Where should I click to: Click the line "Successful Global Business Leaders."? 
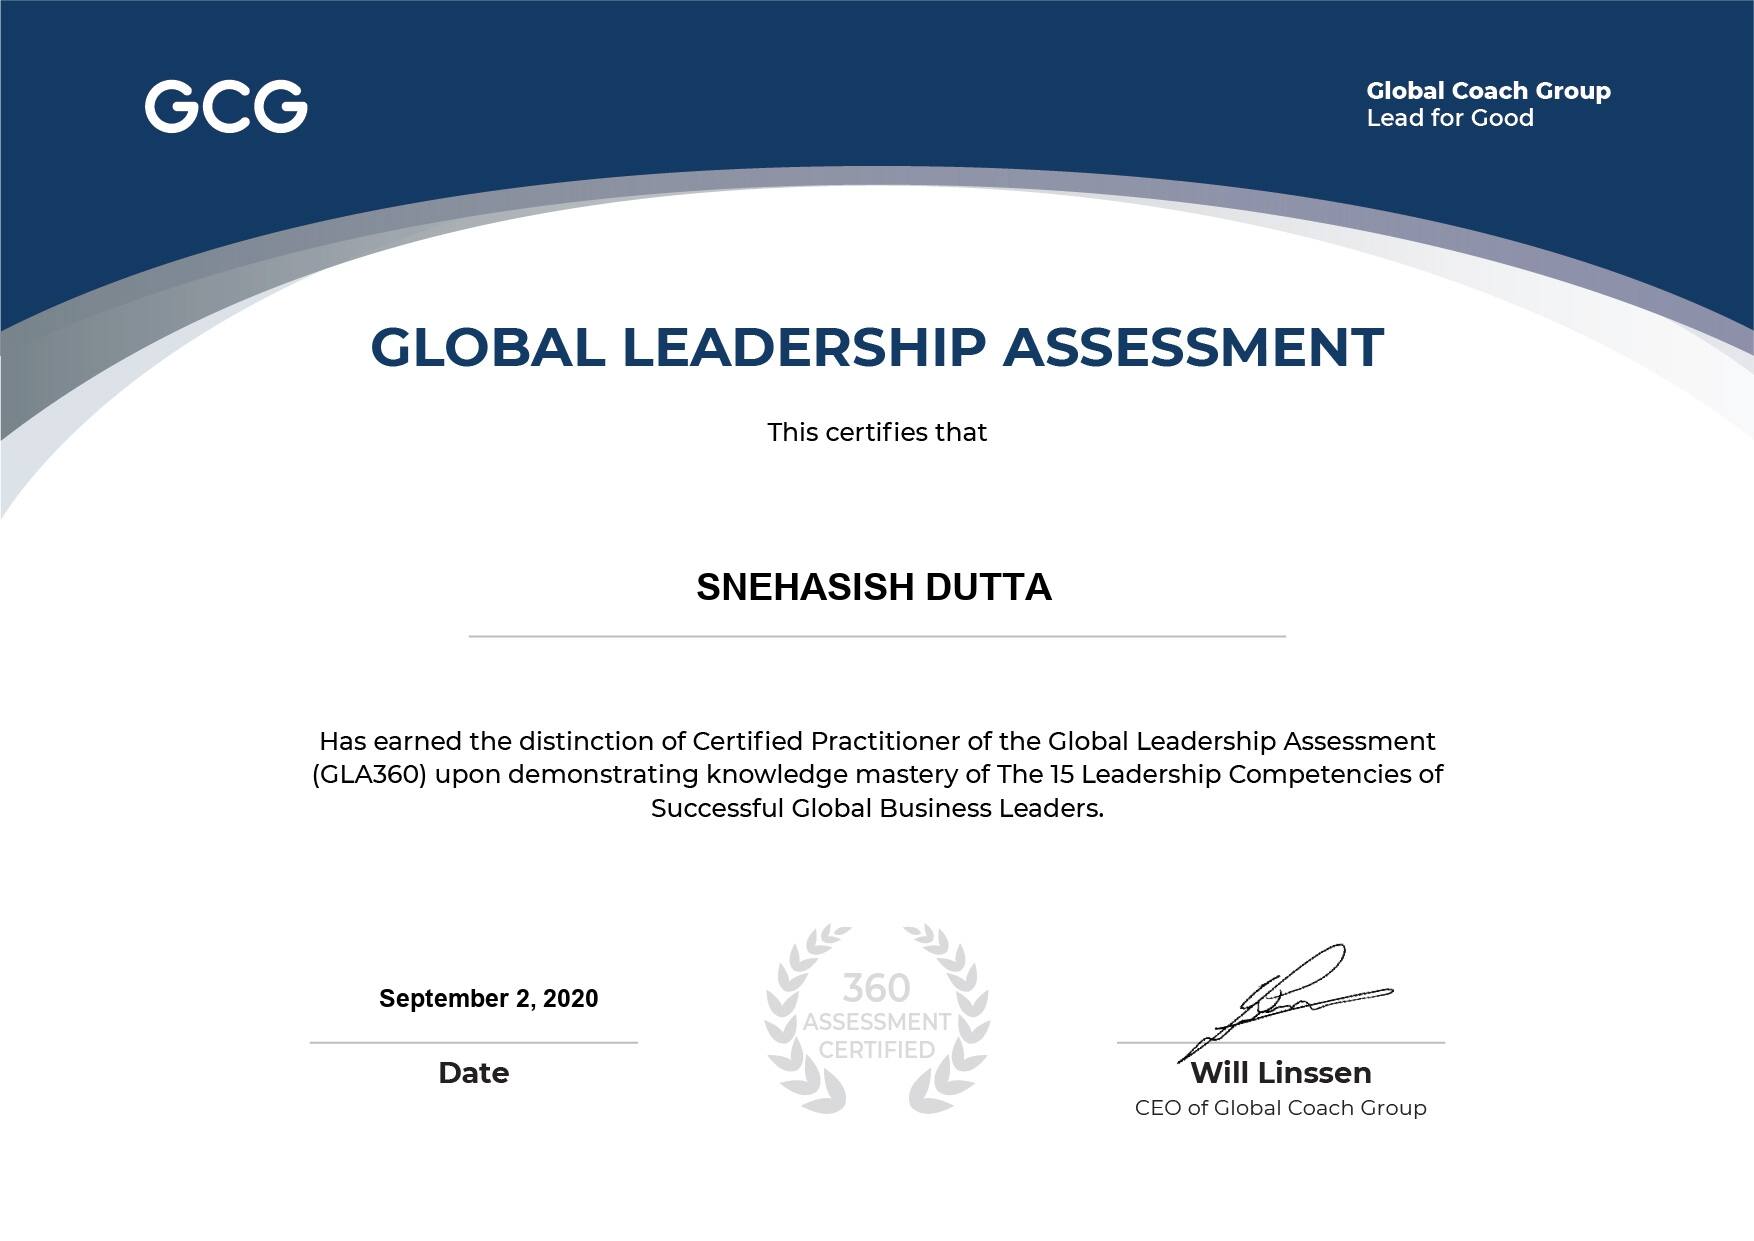click(877, 808)
